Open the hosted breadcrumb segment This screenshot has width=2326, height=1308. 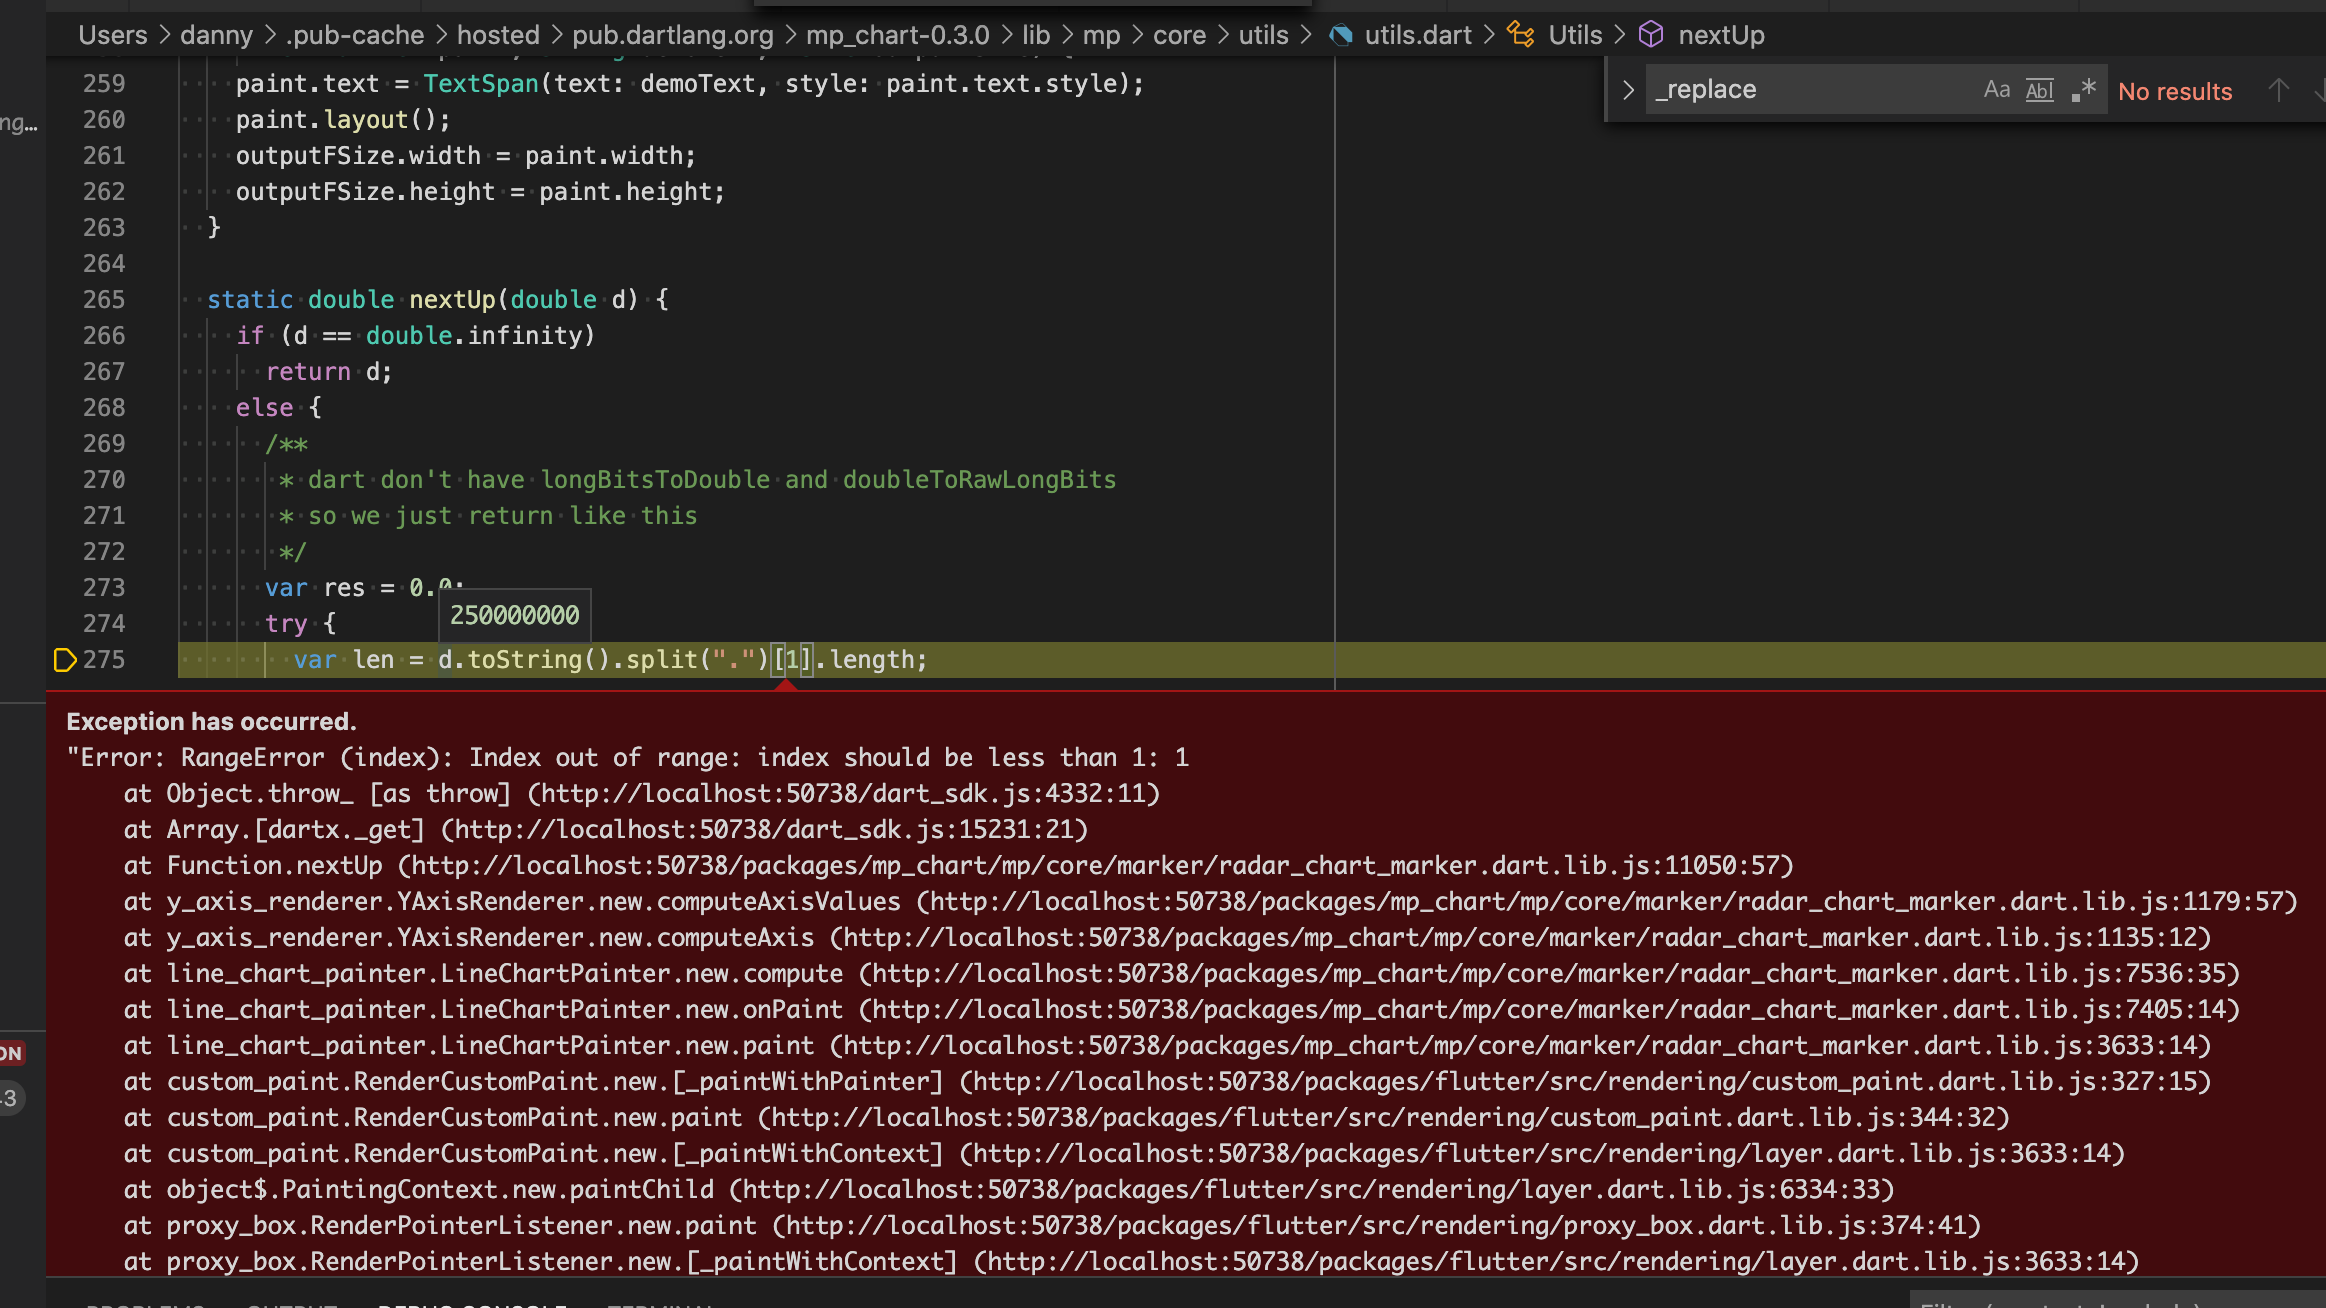coord(498,35)
